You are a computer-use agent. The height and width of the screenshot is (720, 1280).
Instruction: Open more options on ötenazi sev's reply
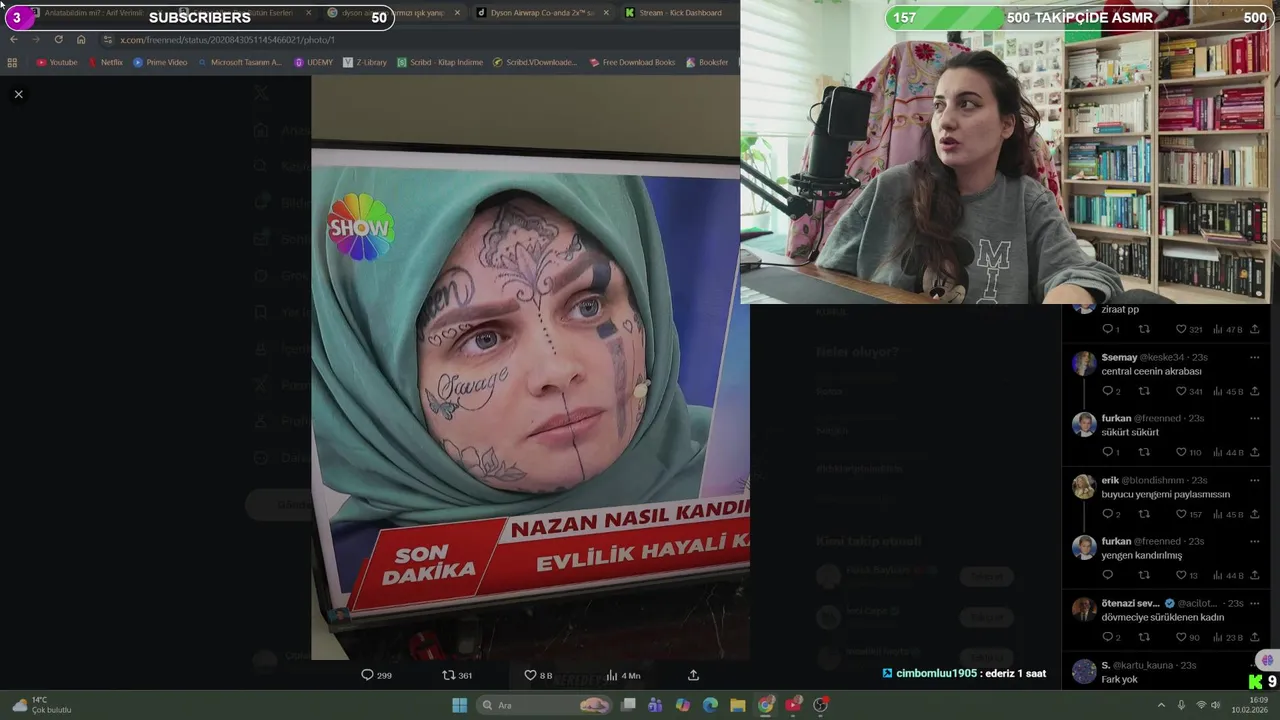click(x=1254, y=603)
